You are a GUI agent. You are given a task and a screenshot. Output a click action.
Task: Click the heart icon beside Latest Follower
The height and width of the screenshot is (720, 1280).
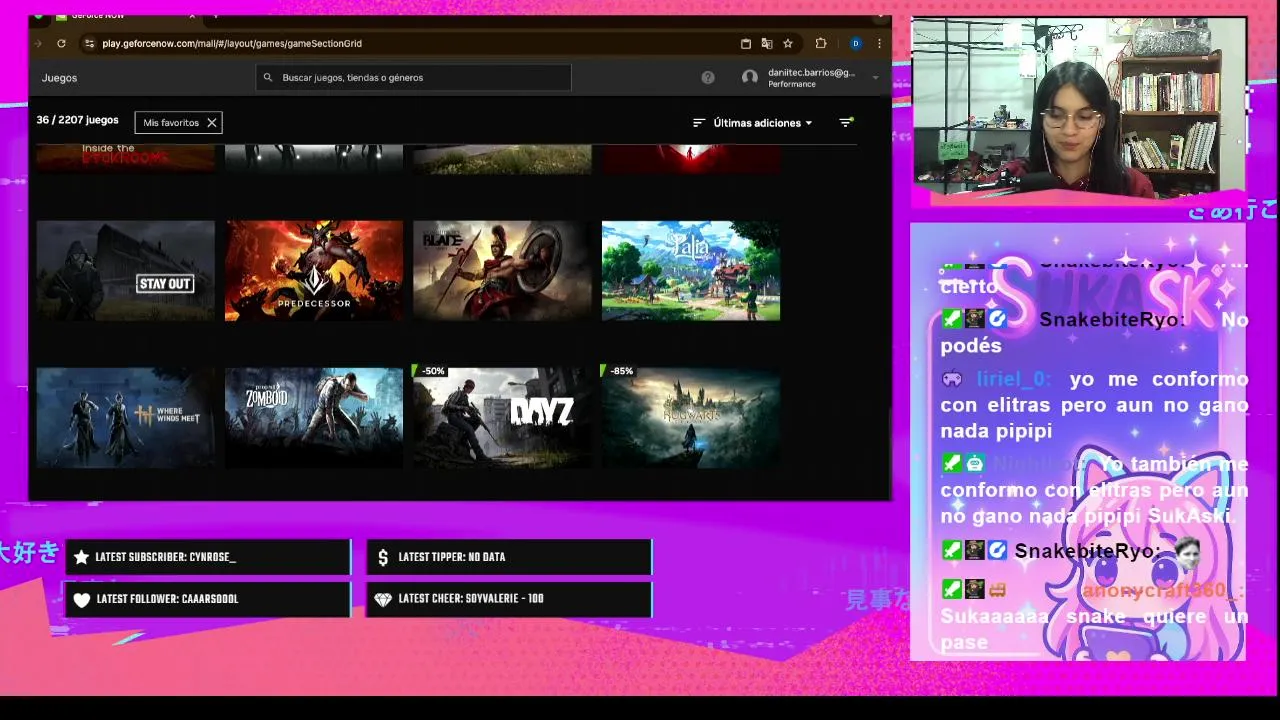pyautogui.click(x=82, y=599)
